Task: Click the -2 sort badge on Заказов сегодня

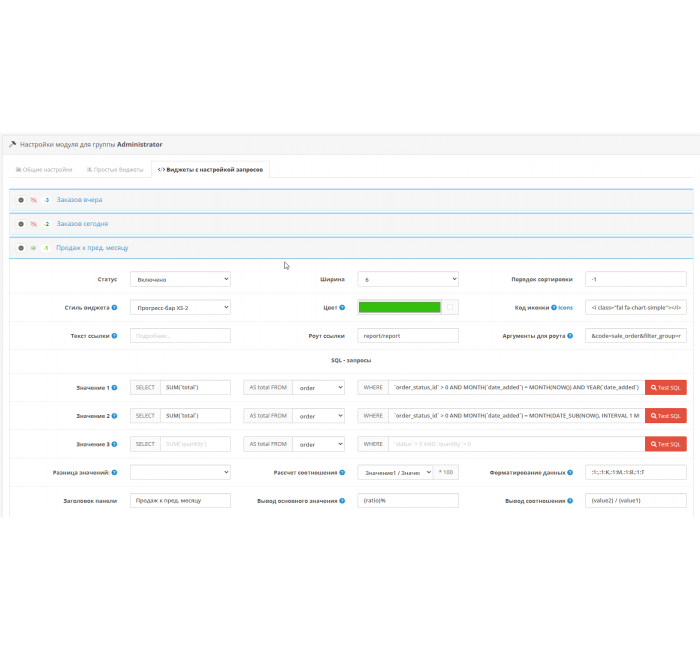Action: tap(46, 224)
